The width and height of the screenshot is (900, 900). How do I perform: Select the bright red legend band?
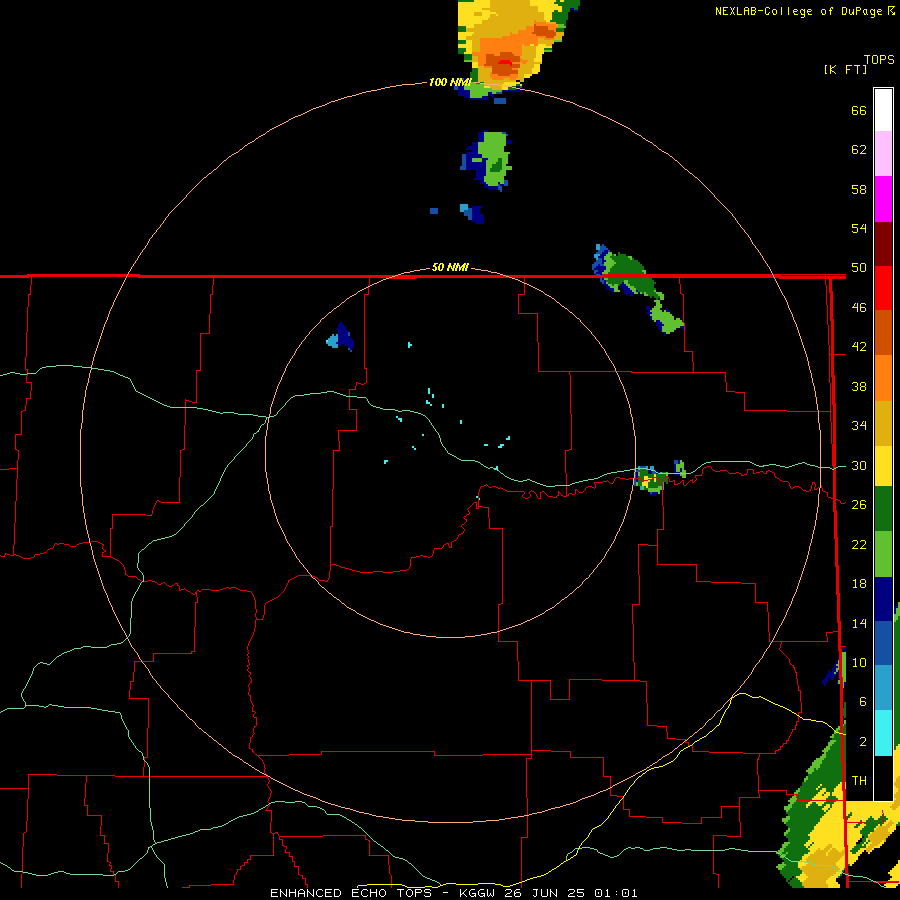point(883,288)
